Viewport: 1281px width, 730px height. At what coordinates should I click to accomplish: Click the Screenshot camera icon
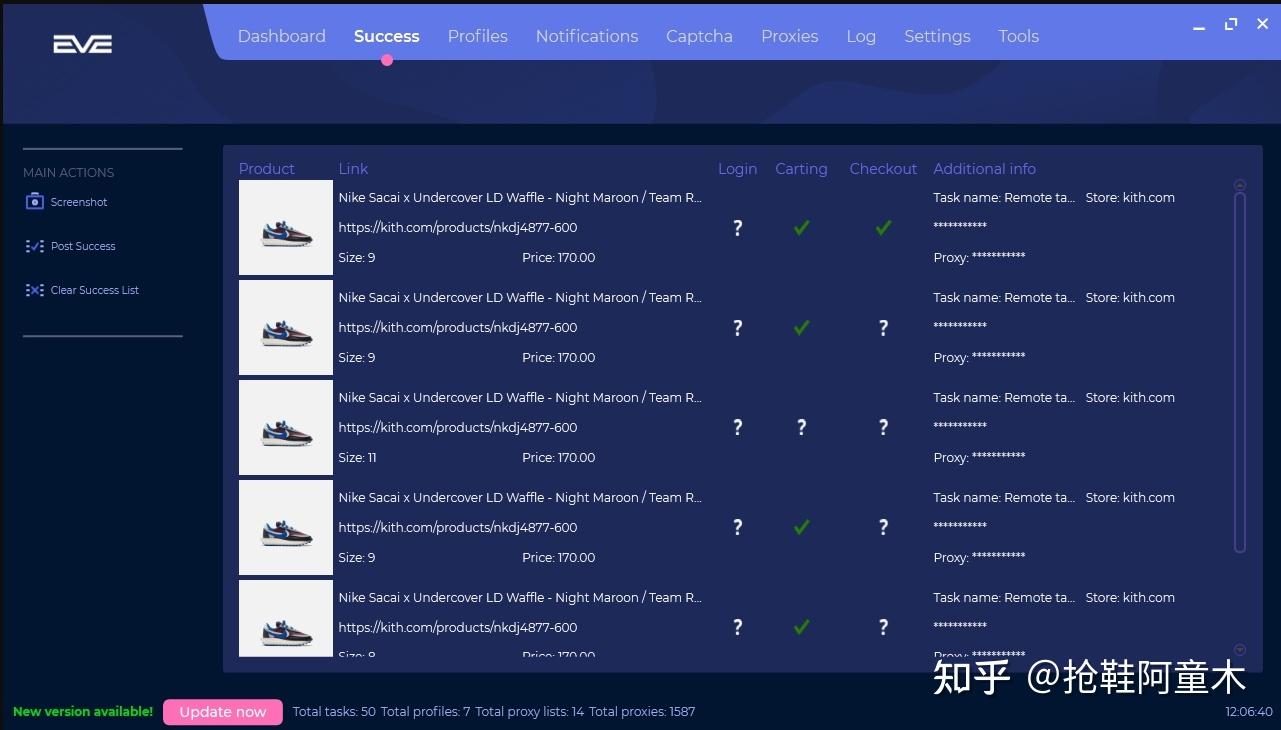tap(34, 202)
